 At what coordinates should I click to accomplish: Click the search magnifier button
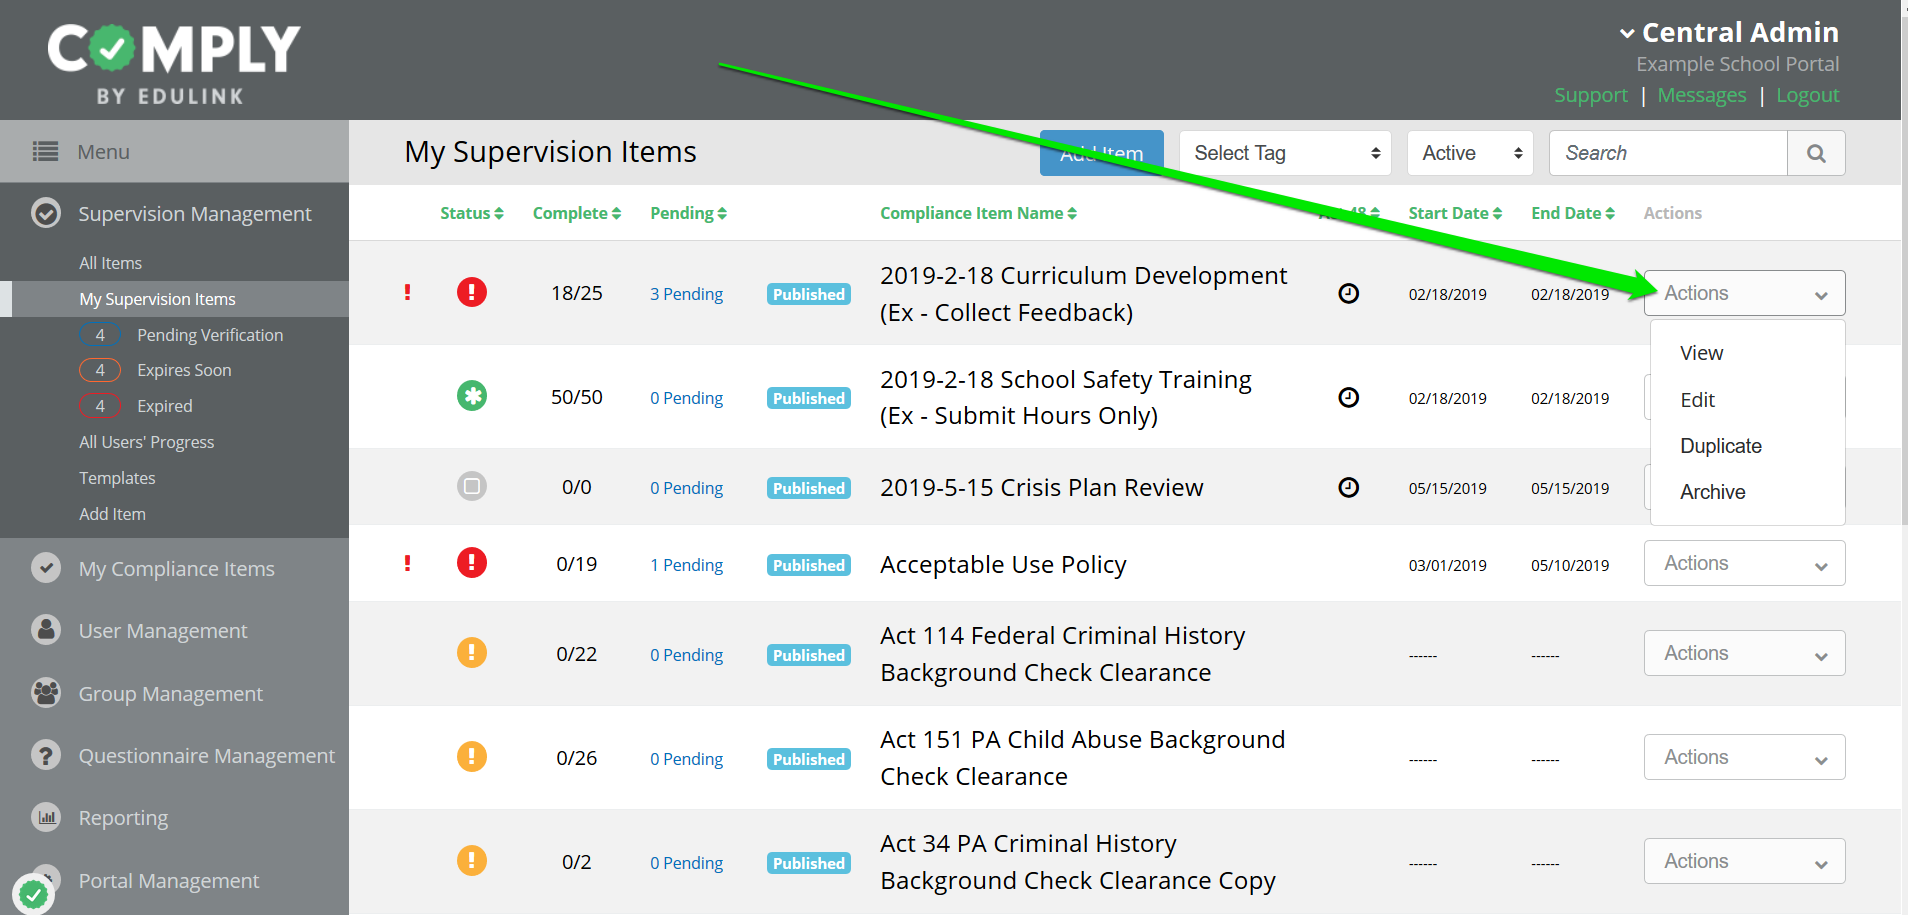(1816, 153)
